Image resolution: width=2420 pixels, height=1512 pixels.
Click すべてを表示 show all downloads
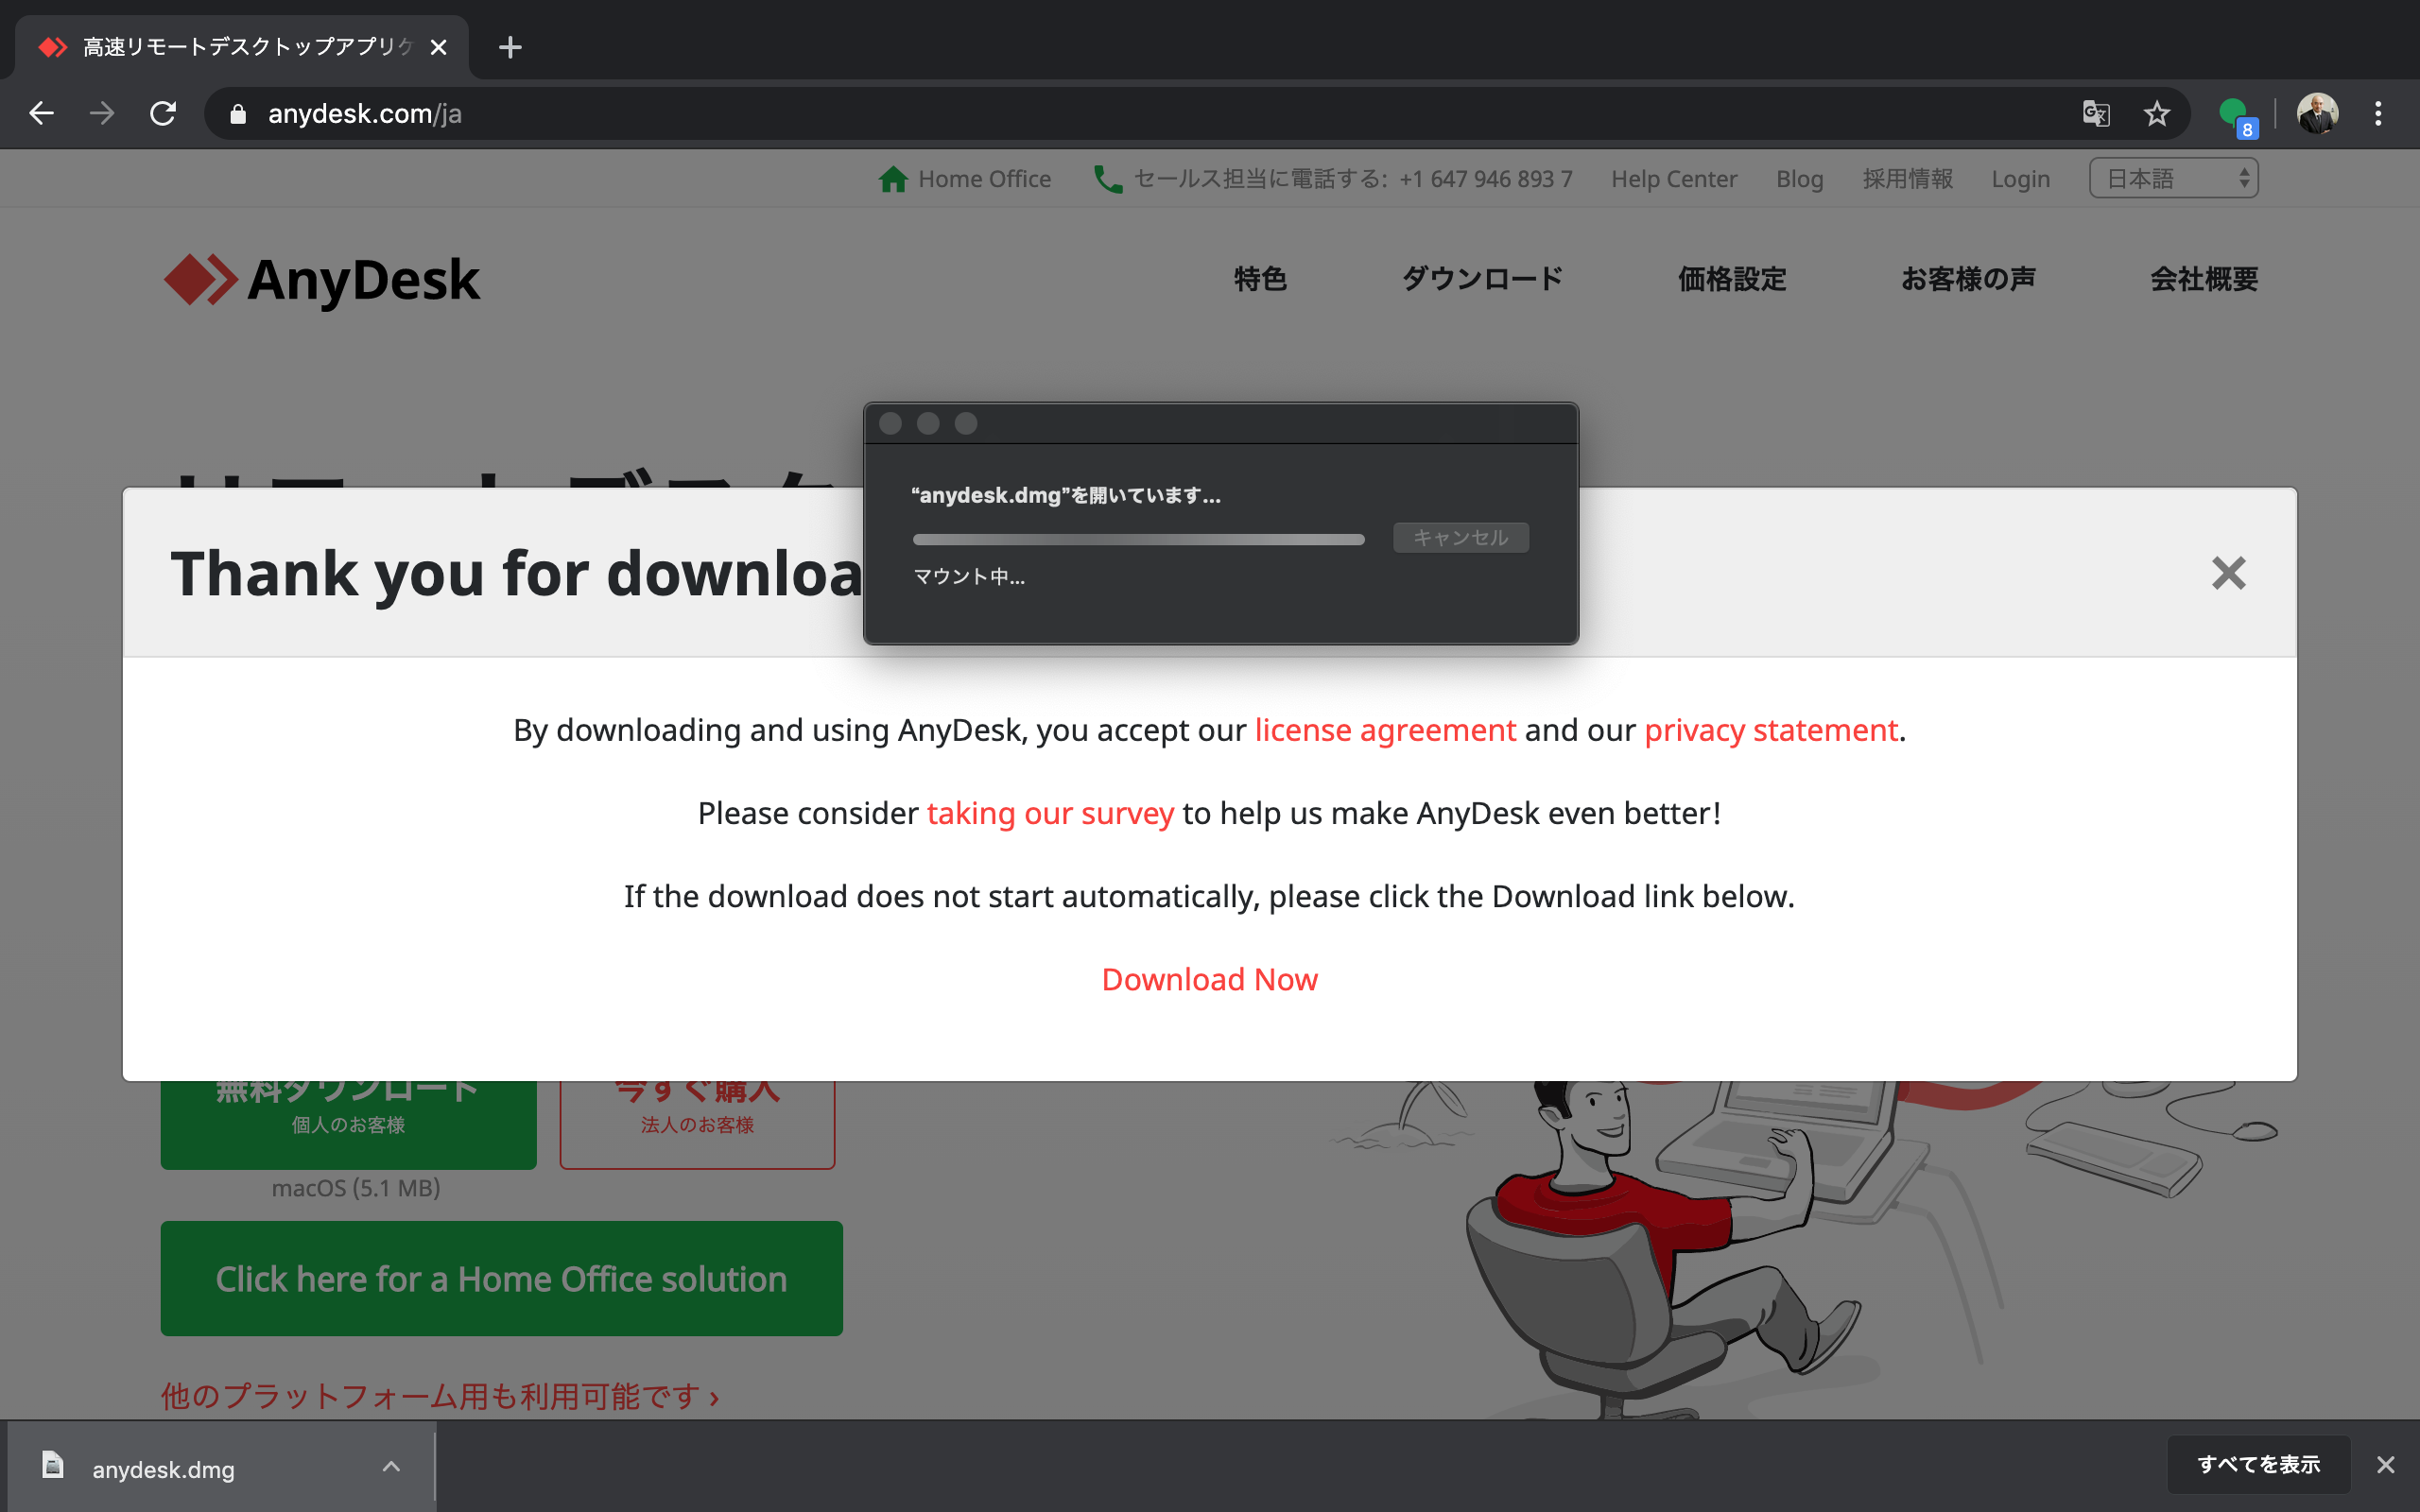click(x=2258, y=1465)
